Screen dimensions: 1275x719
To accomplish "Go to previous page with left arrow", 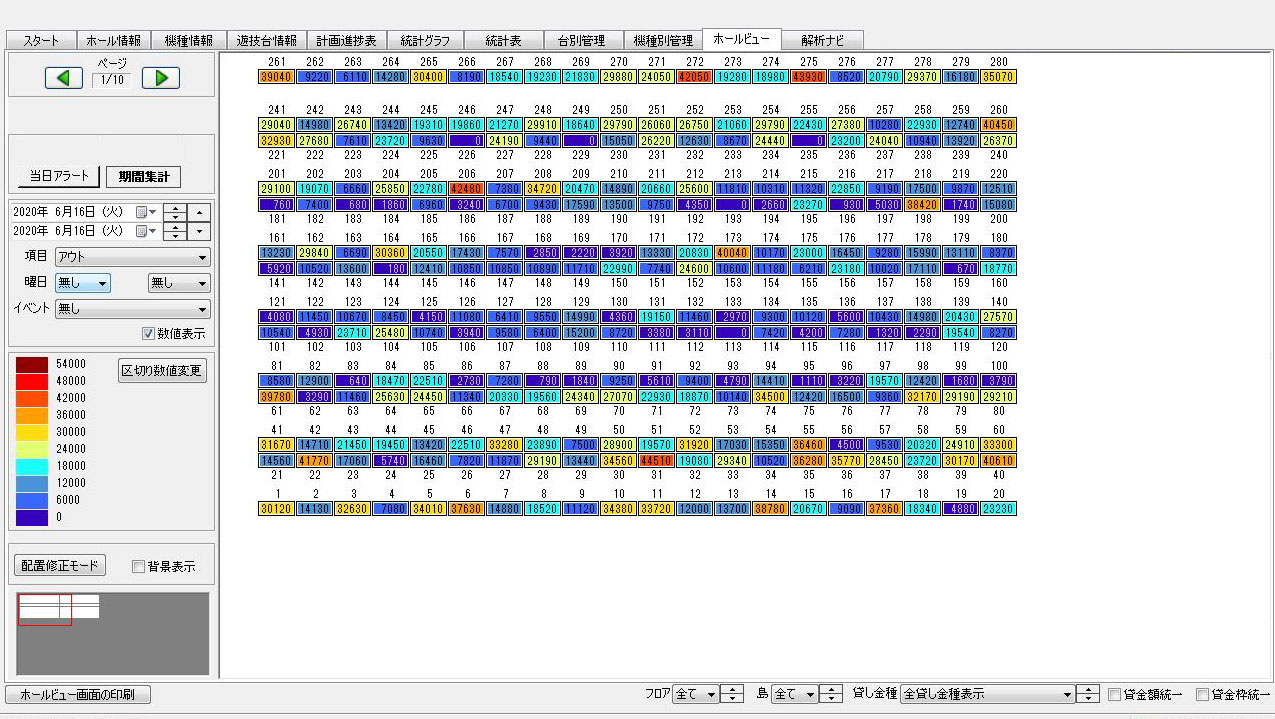I will [x=64, y=78].
